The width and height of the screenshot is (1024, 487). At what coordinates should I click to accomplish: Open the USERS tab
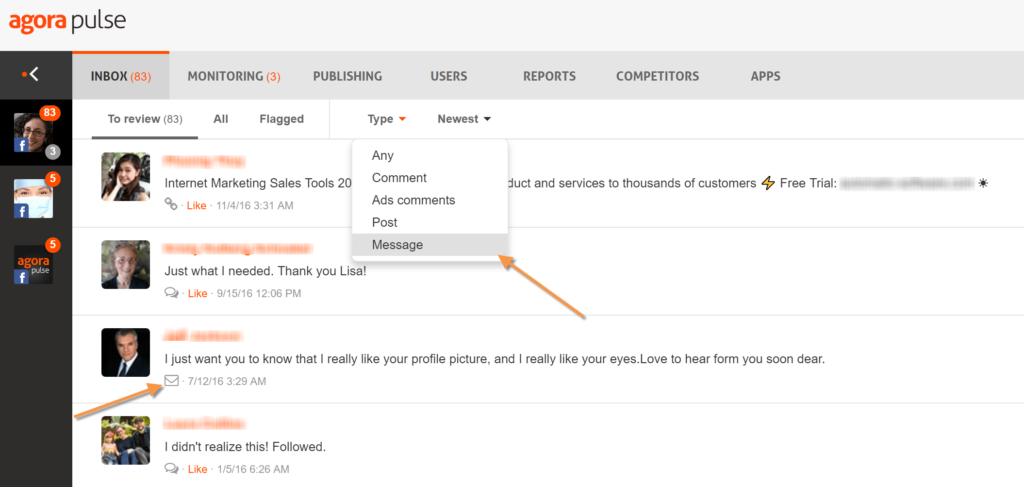449,76
